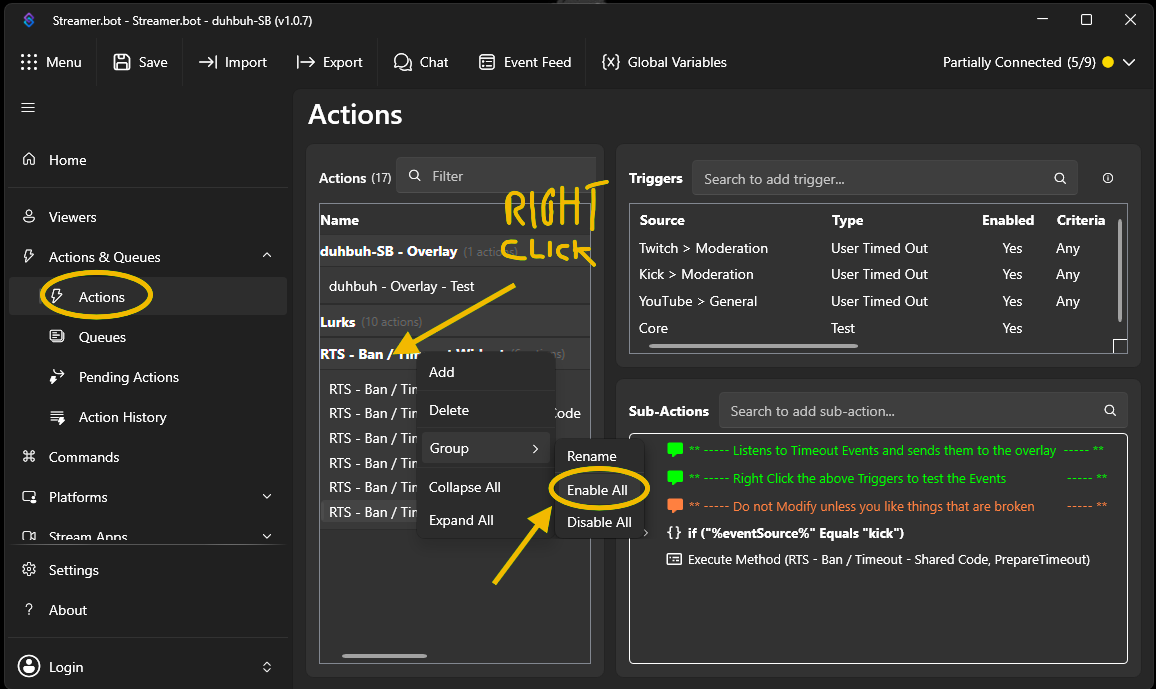Open the Chat bubble icon
This screenshot has height=689, width=1156.
tap(403, 62)
